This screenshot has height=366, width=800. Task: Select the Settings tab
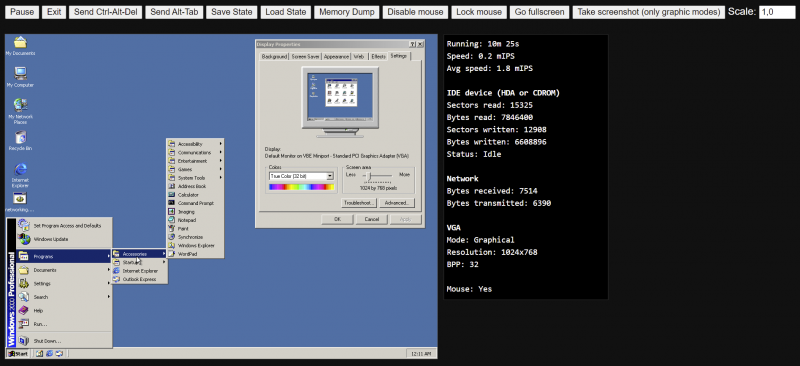coord(398,56)
